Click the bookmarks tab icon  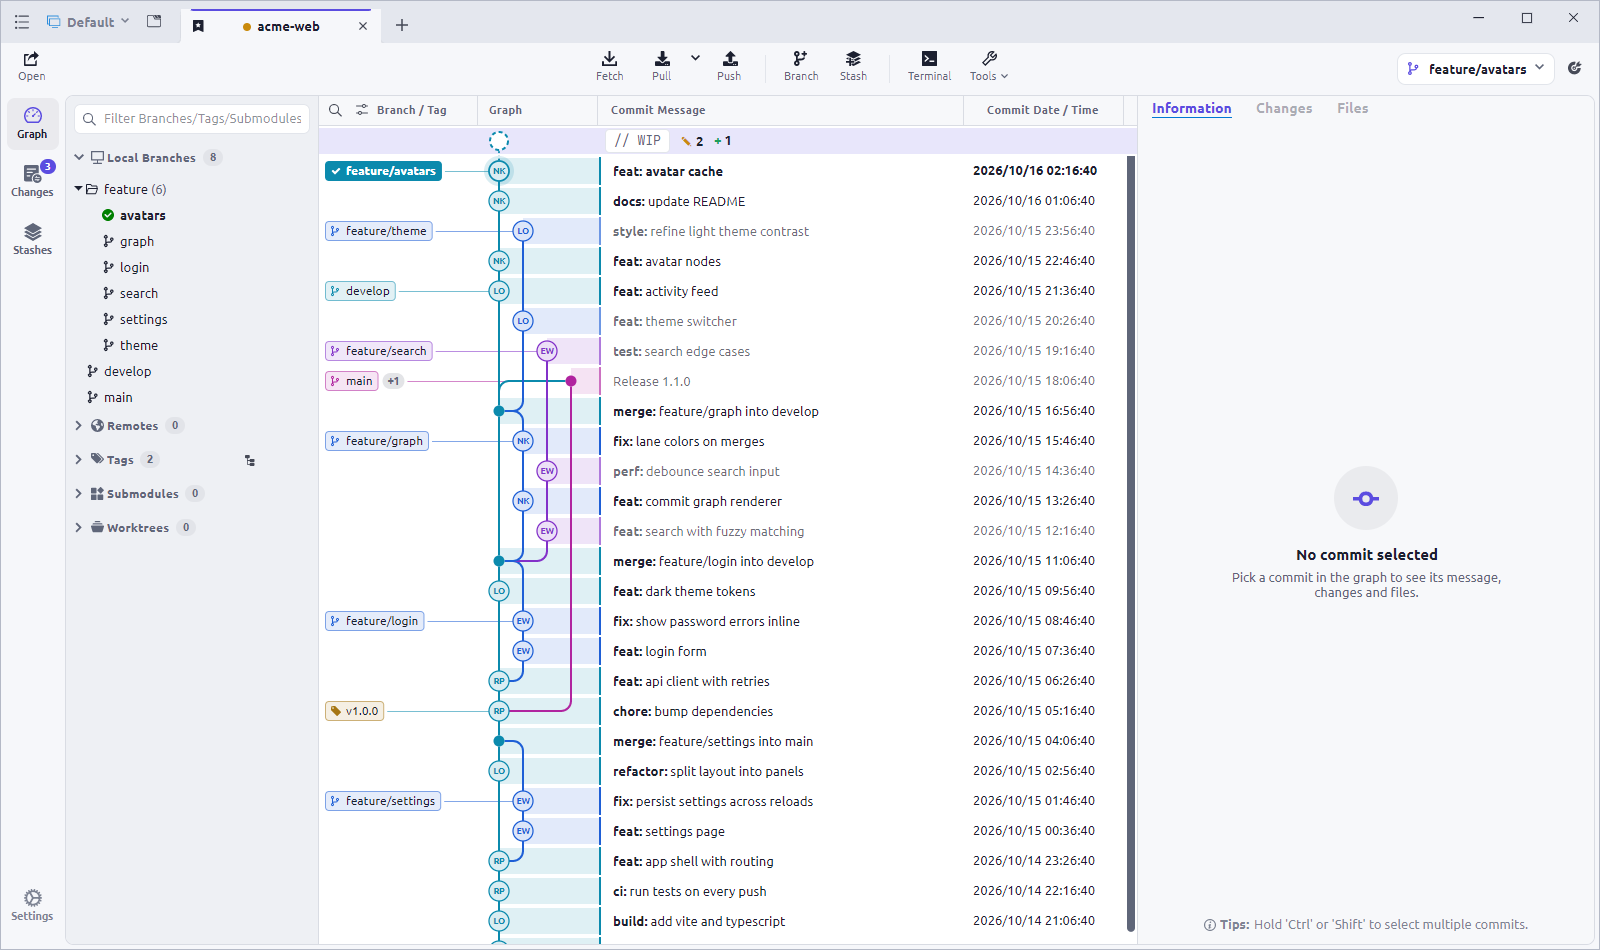(x=198, y=26)
